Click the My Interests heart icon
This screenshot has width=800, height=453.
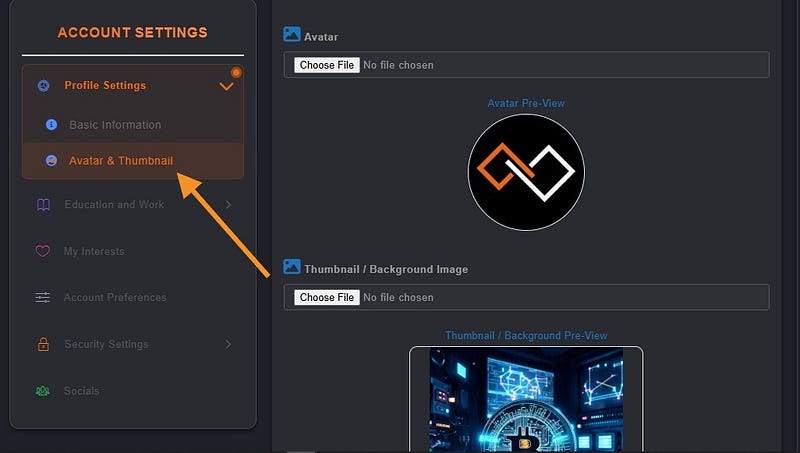(x=43, y=251)
